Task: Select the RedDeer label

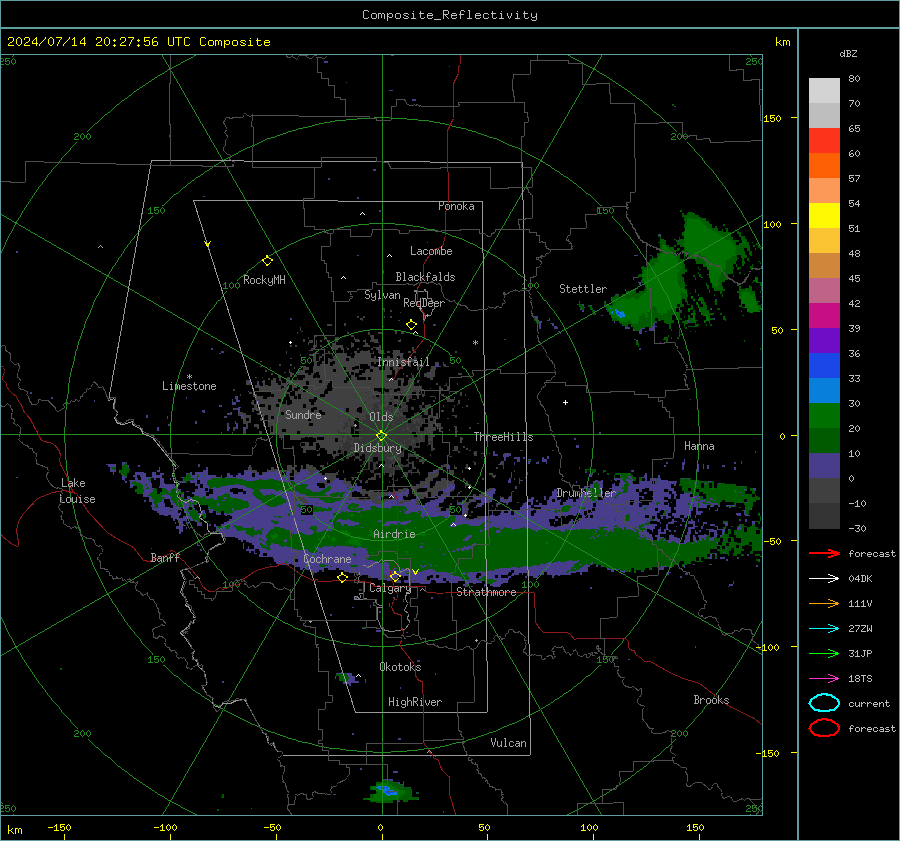Action: tap(424, 303)
